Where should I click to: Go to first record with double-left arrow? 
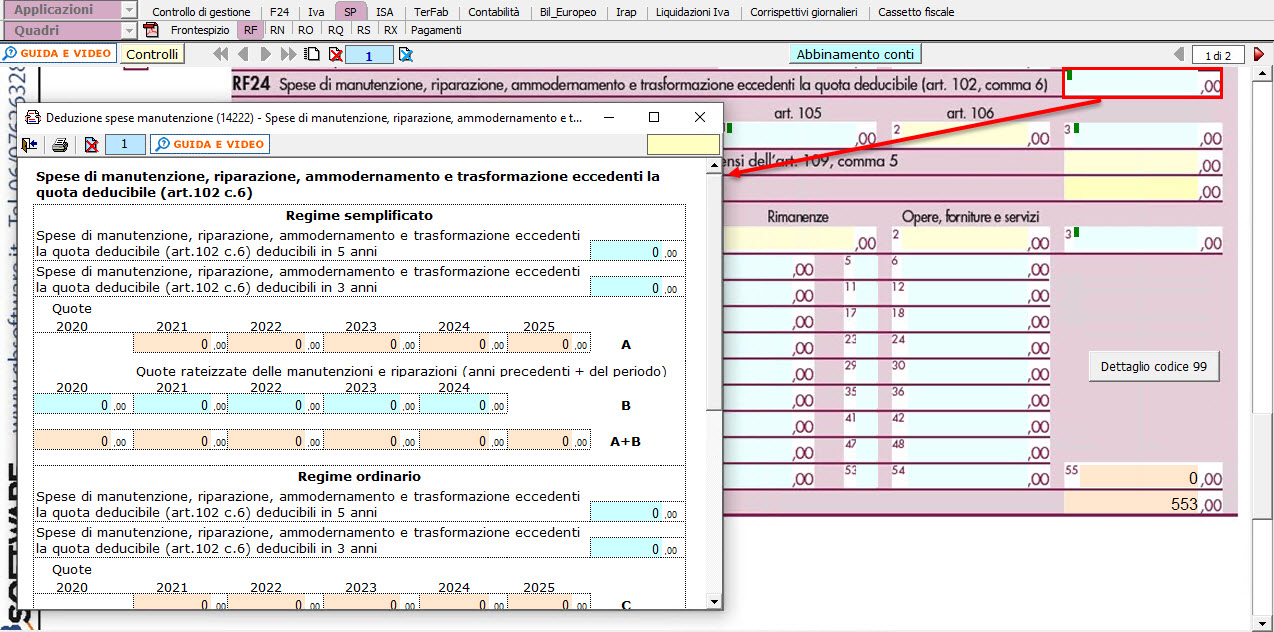221,54
